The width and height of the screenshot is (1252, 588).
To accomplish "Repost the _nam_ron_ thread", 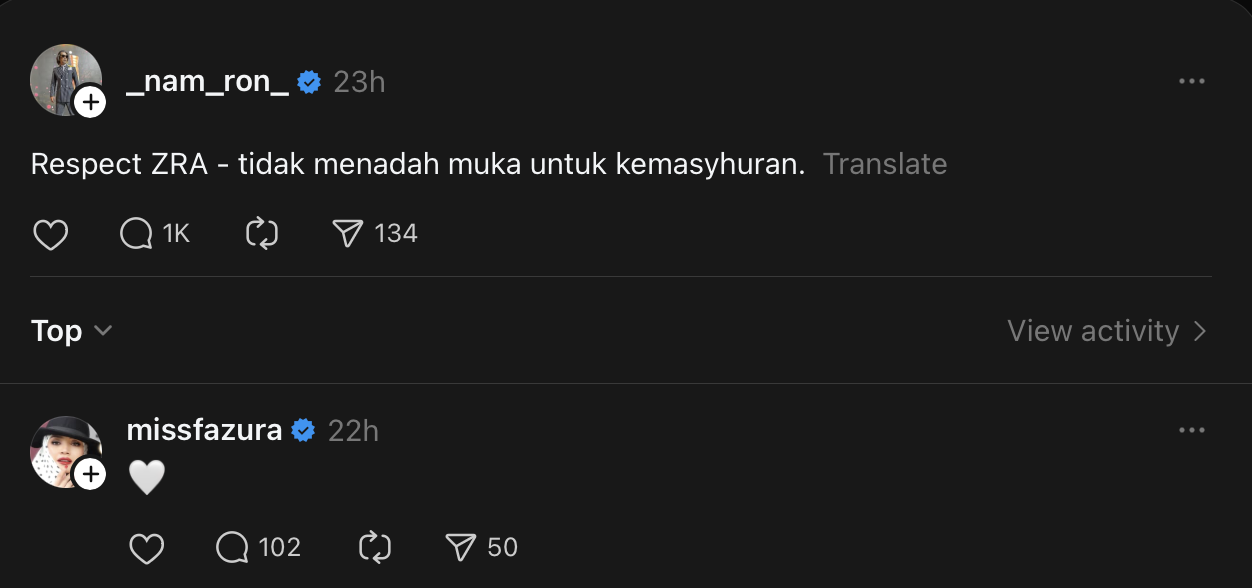I will tap(261, 234).
